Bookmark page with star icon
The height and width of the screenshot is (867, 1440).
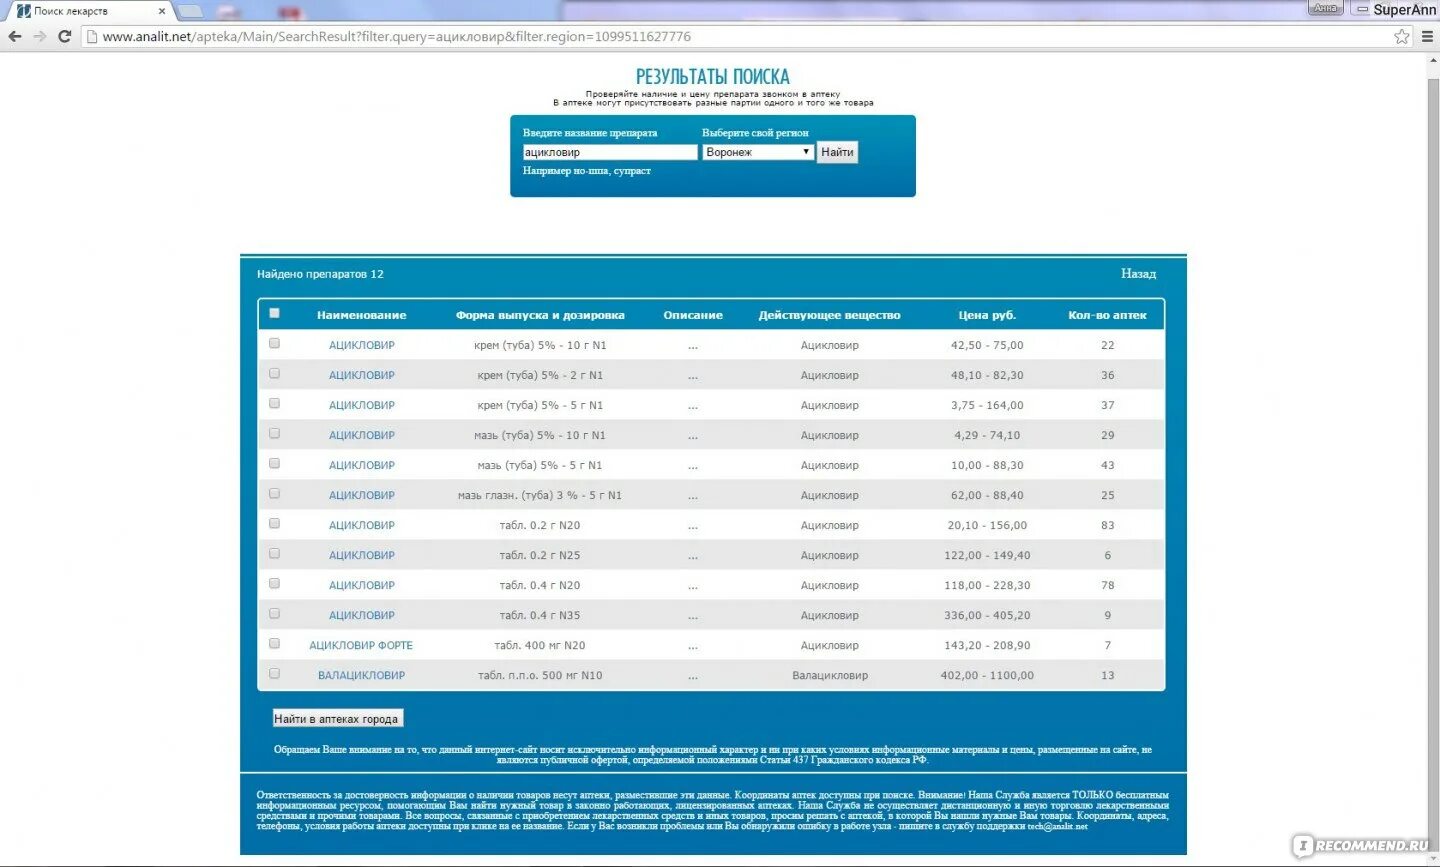tap(1402, 36)
